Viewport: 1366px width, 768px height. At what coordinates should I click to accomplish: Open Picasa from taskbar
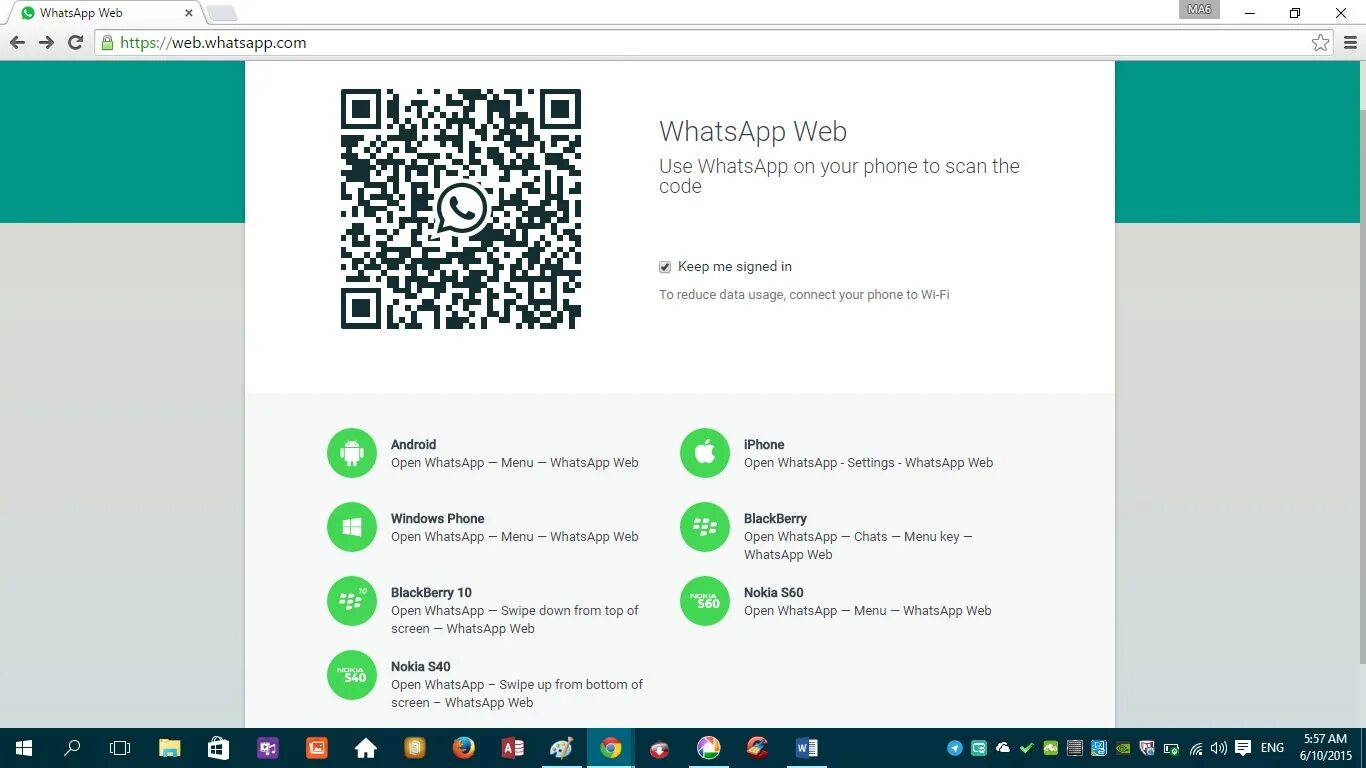[x=708, y=748]
